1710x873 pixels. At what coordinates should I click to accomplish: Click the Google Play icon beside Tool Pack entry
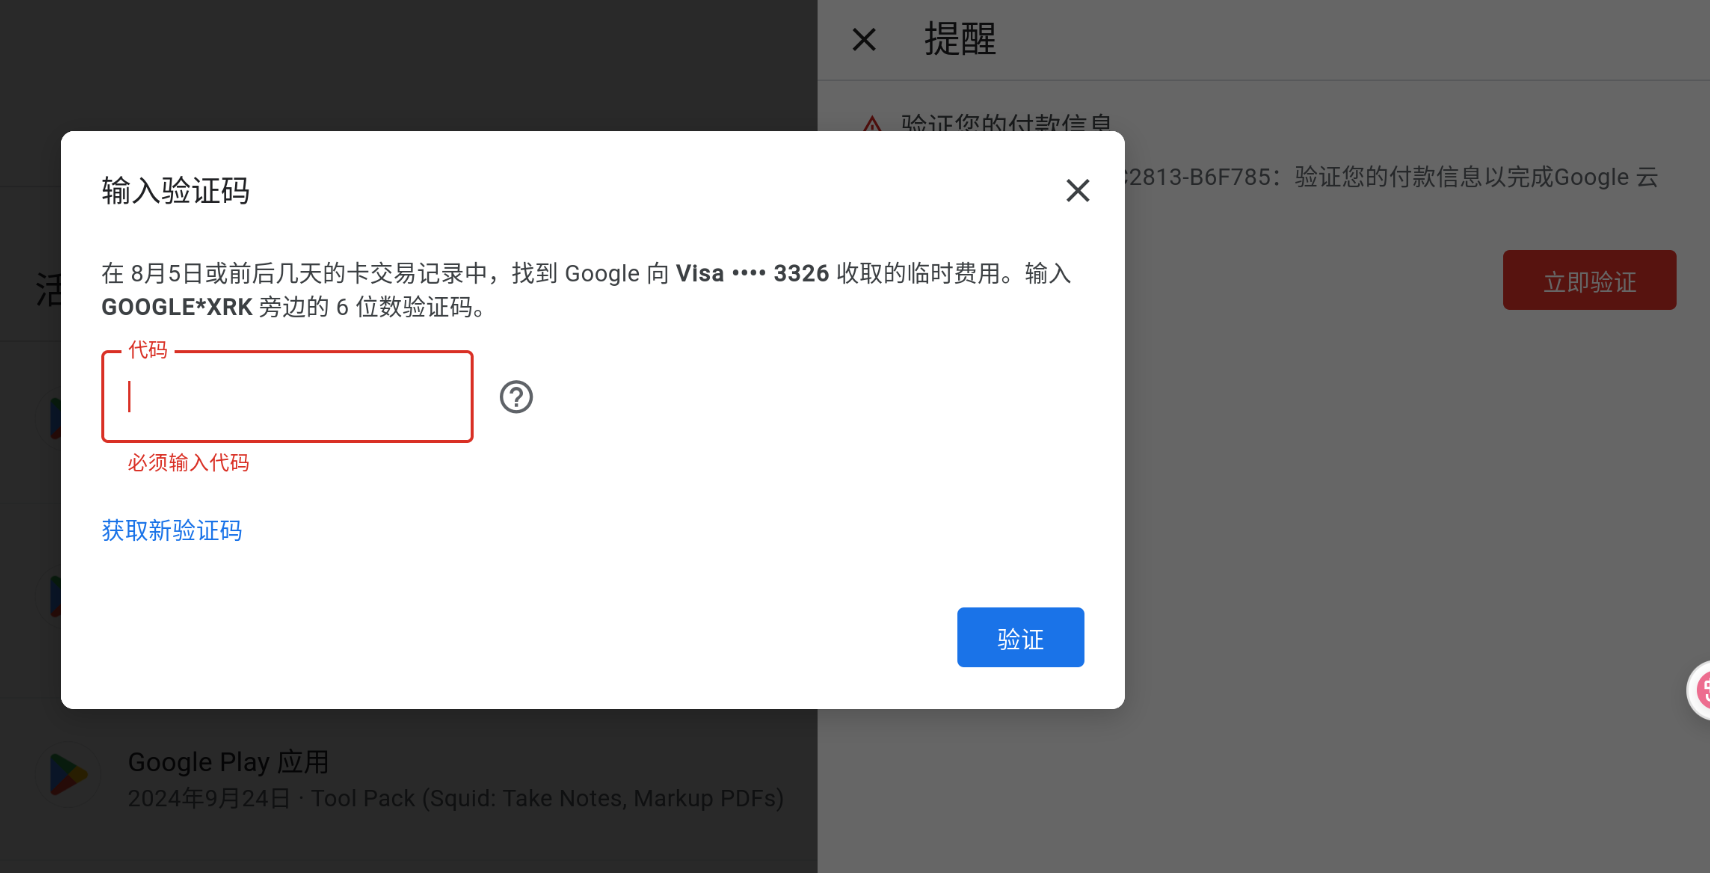coord(68,775)
